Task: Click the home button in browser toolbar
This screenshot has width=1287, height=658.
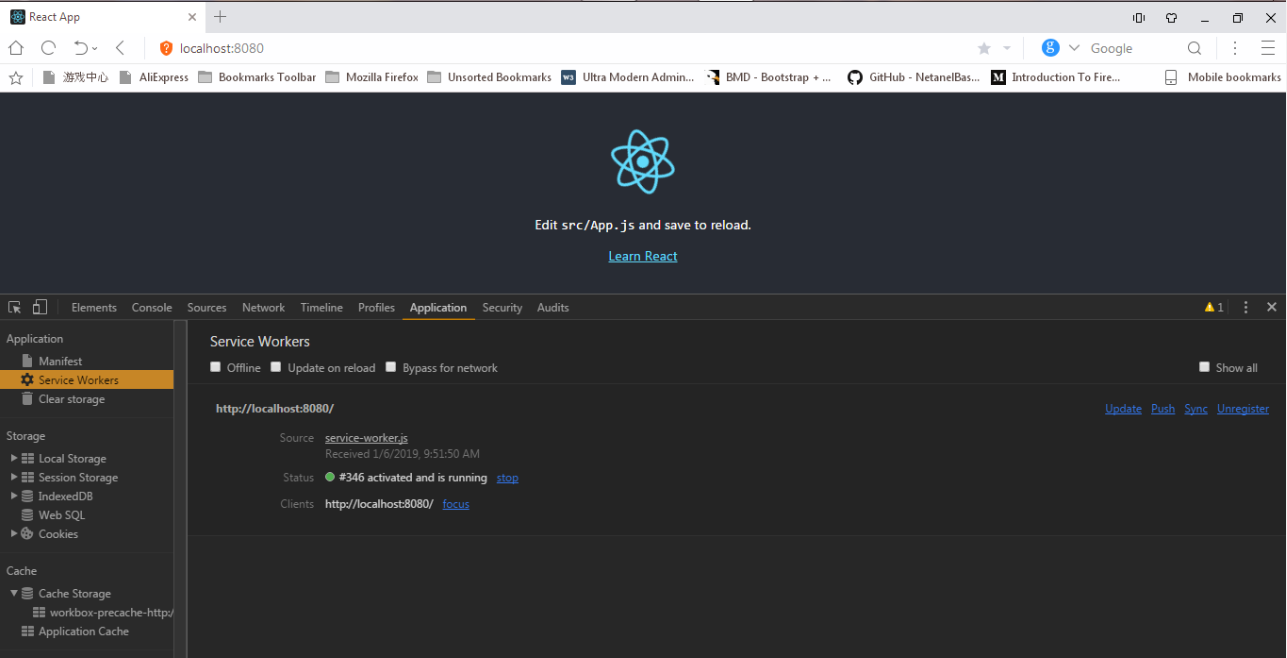Action: [x=16, y=48]
